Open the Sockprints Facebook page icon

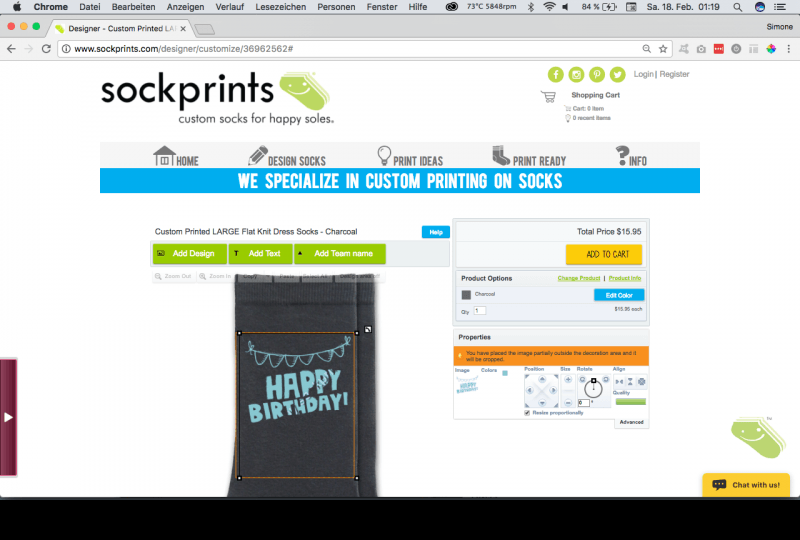point(556,75)
